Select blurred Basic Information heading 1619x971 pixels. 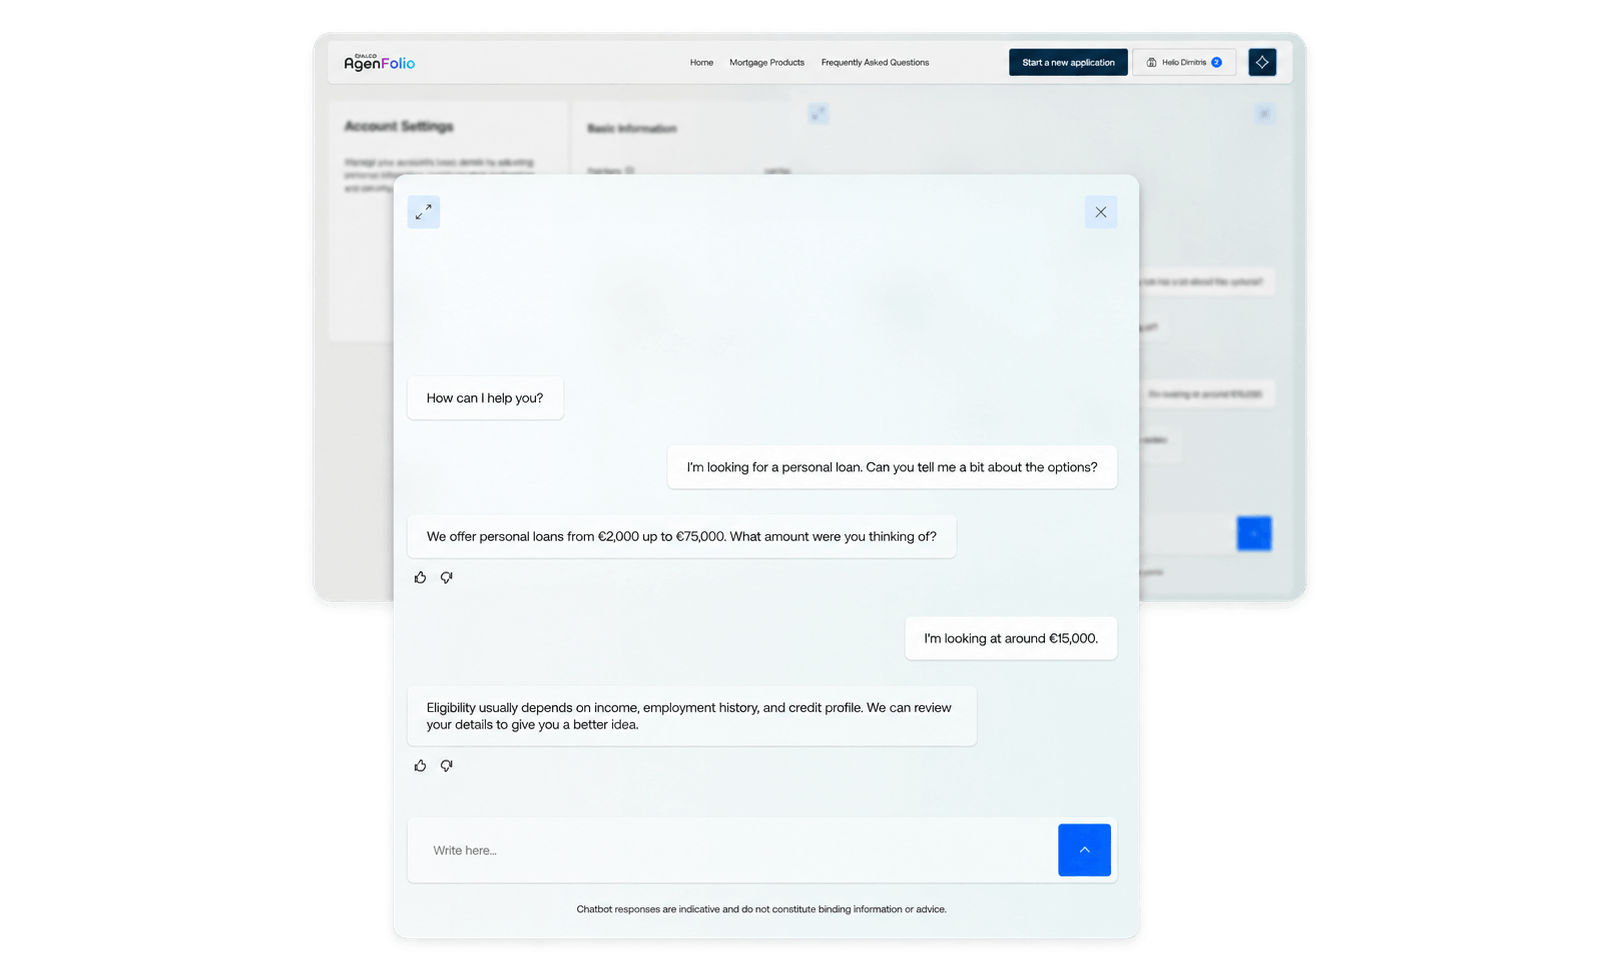632,128
